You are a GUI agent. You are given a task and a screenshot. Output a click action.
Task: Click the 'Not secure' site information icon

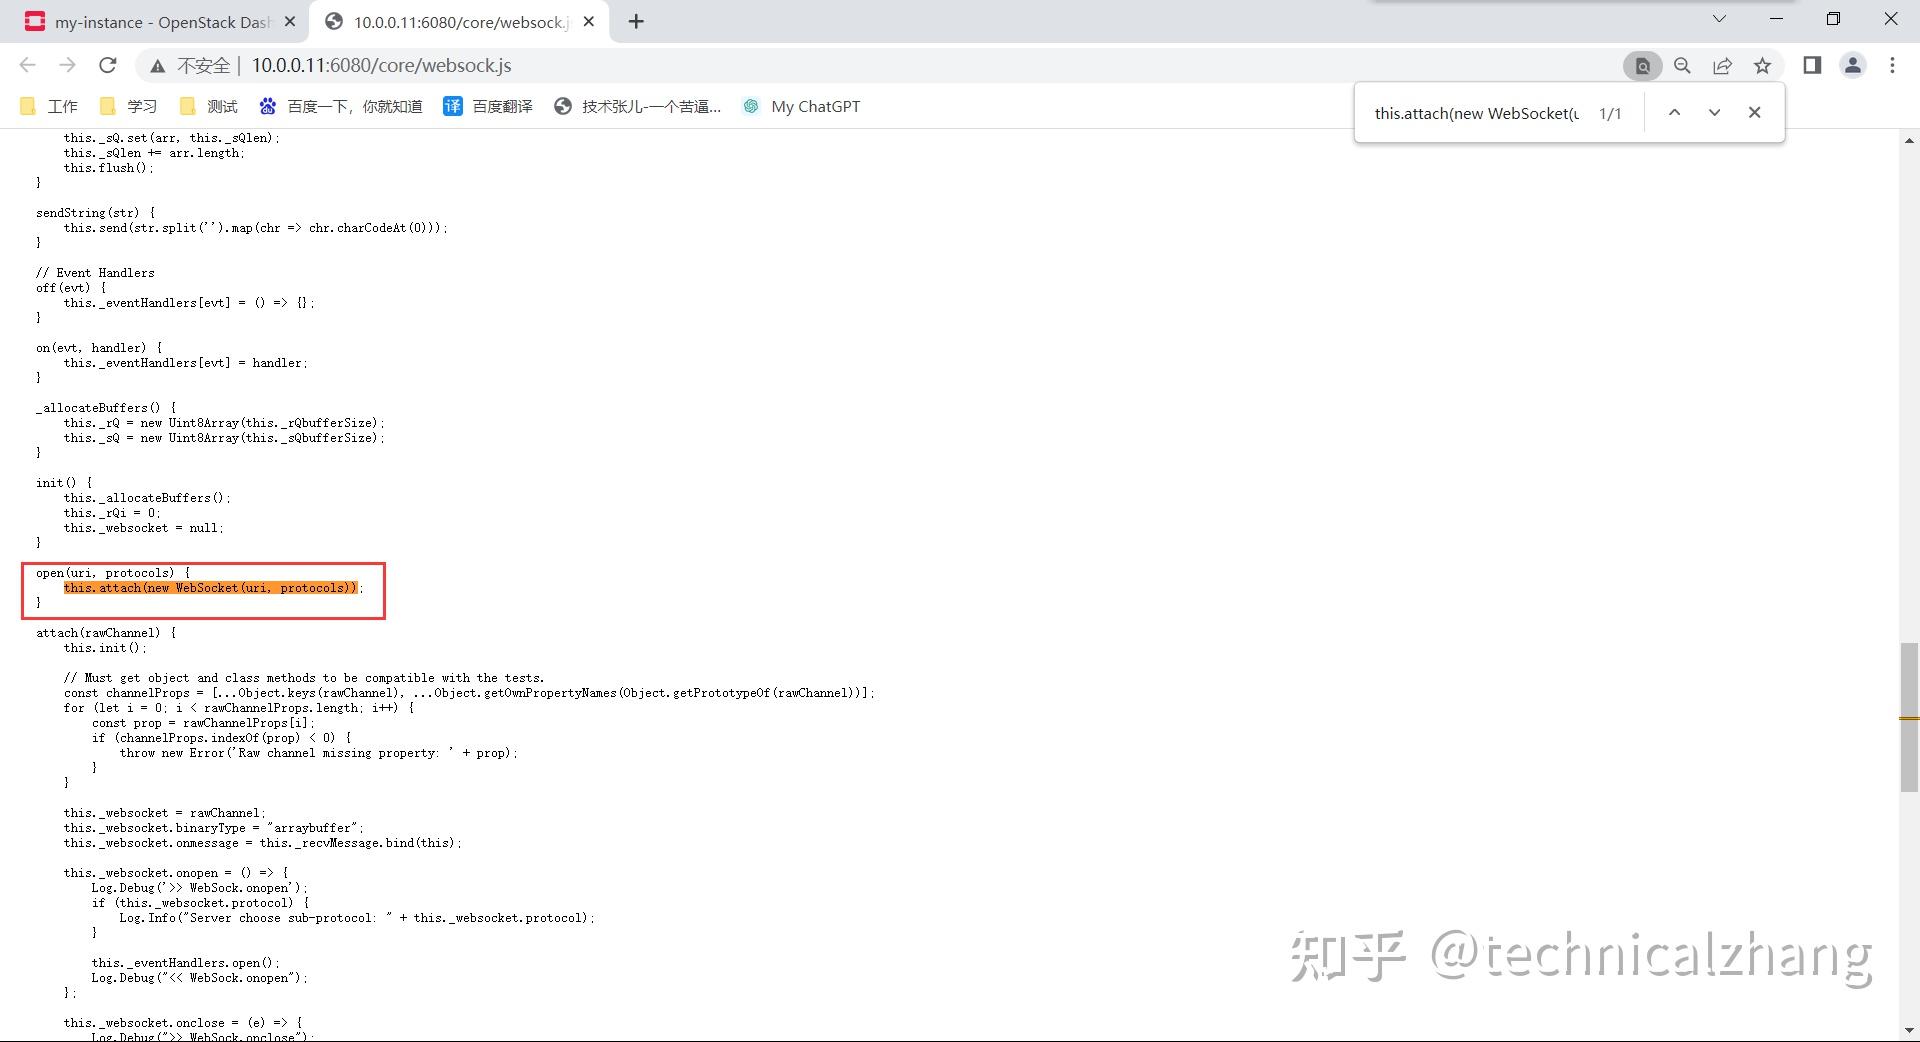tap(157, 65)
